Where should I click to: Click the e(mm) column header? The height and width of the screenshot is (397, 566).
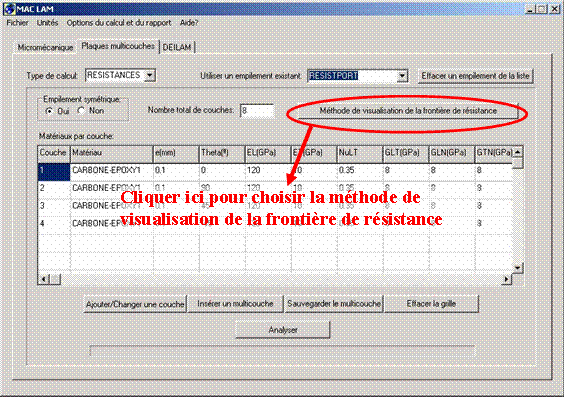(176, 153)
